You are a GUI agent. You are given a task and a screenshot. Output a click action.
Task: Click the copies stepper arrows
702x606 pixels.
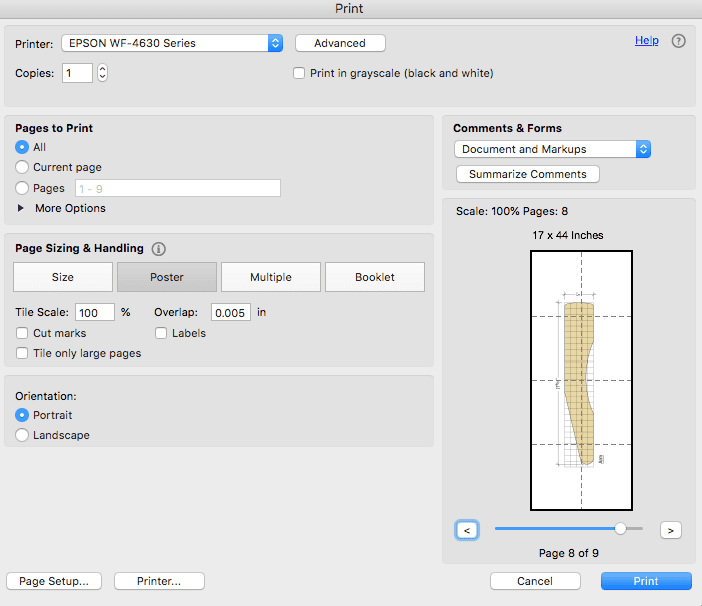[x=102, y=73]
